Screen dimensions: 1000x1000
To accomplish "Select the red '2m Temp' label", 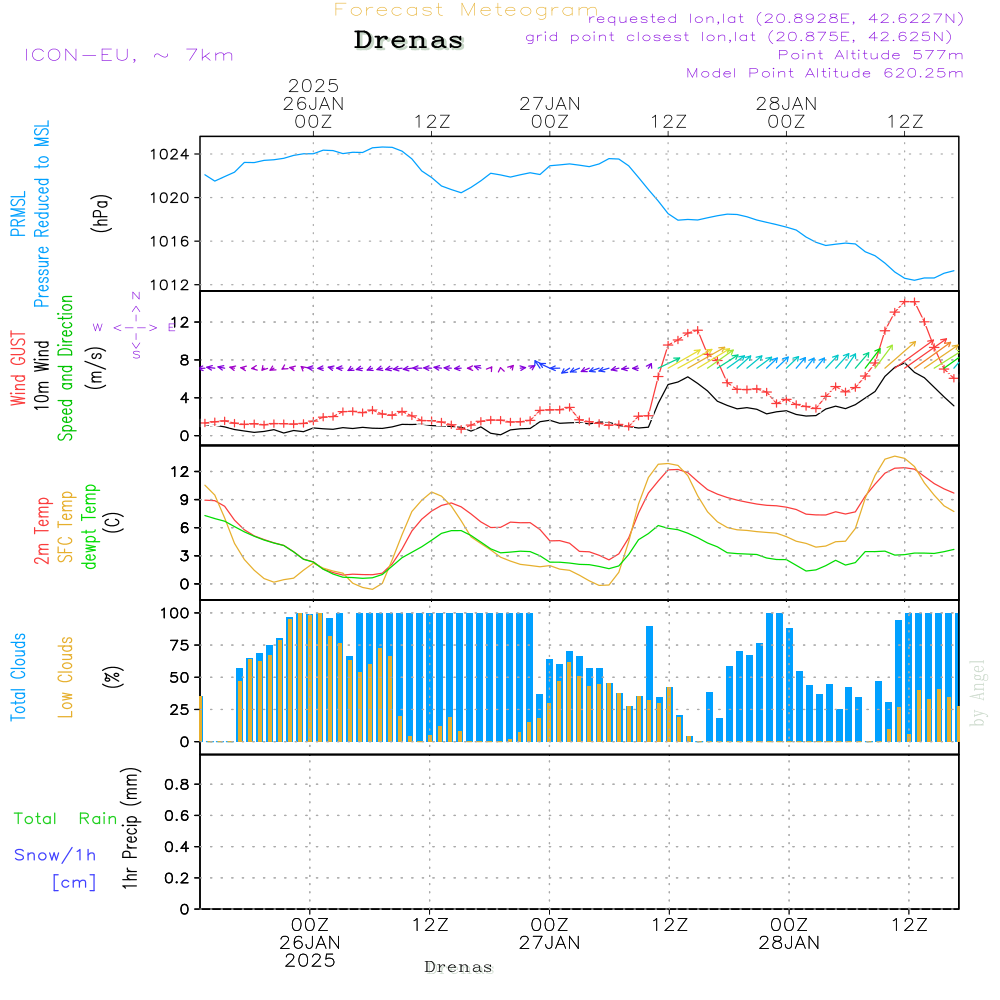I will click(41, 531).
